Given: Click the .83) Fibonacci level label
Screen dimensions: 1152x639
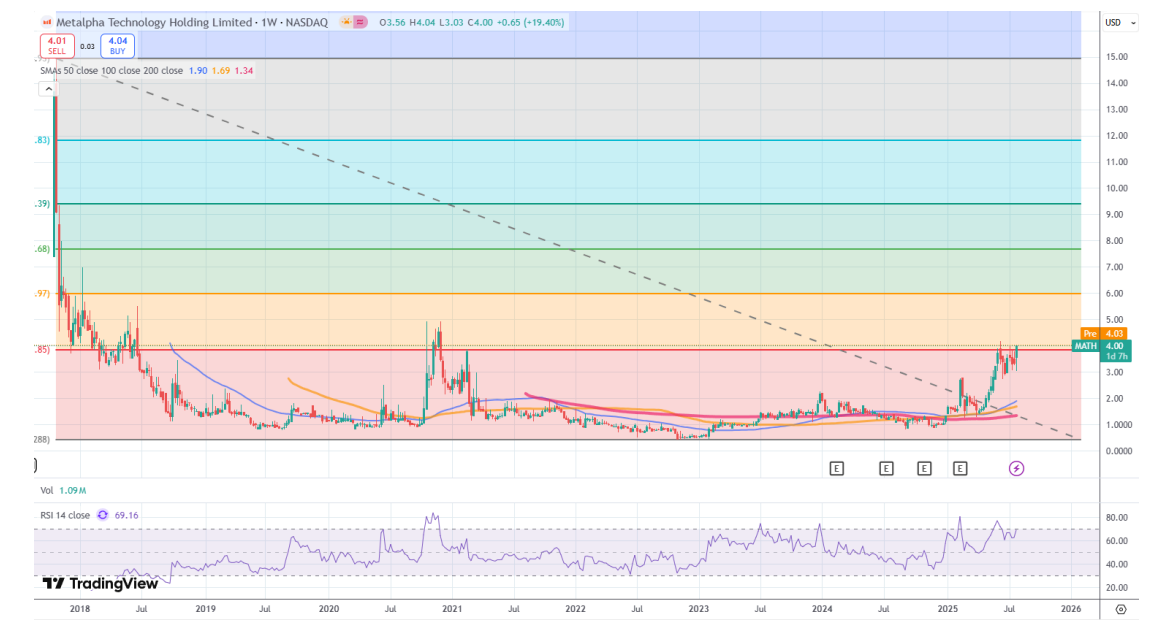Looking at the screenshot, I should pos(43,140).
